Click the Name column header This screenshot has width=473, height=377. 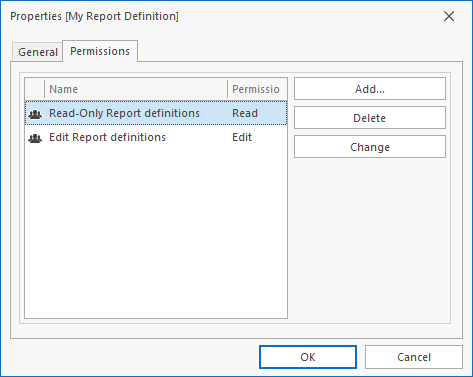(136, 89)
